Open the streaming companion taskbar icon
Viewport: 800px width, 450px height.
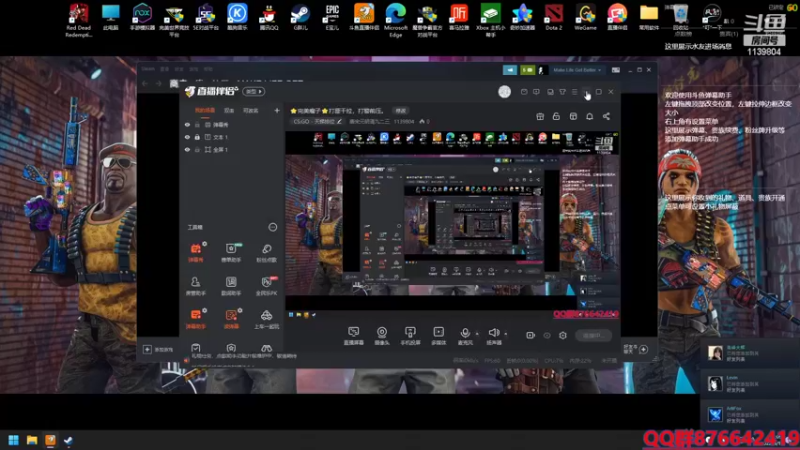(x=50, y=440)
